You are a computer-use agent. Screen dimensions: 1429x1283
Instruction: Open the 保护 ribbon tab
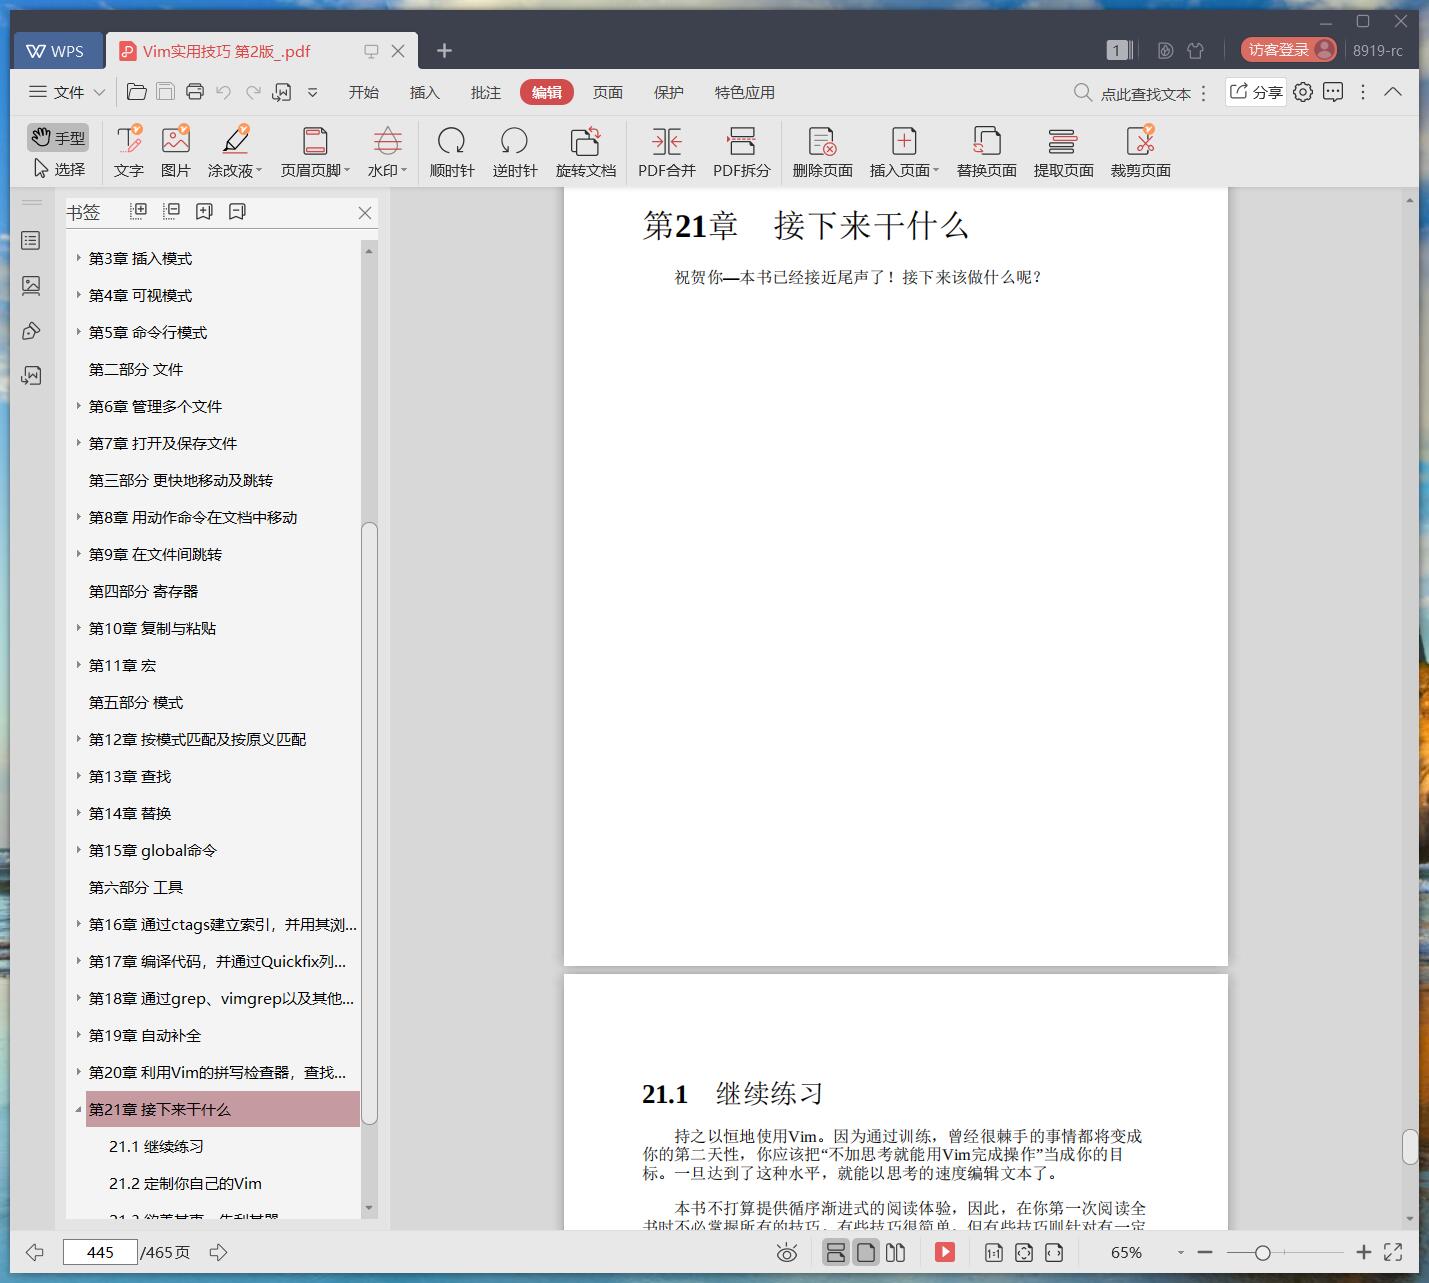669,92
